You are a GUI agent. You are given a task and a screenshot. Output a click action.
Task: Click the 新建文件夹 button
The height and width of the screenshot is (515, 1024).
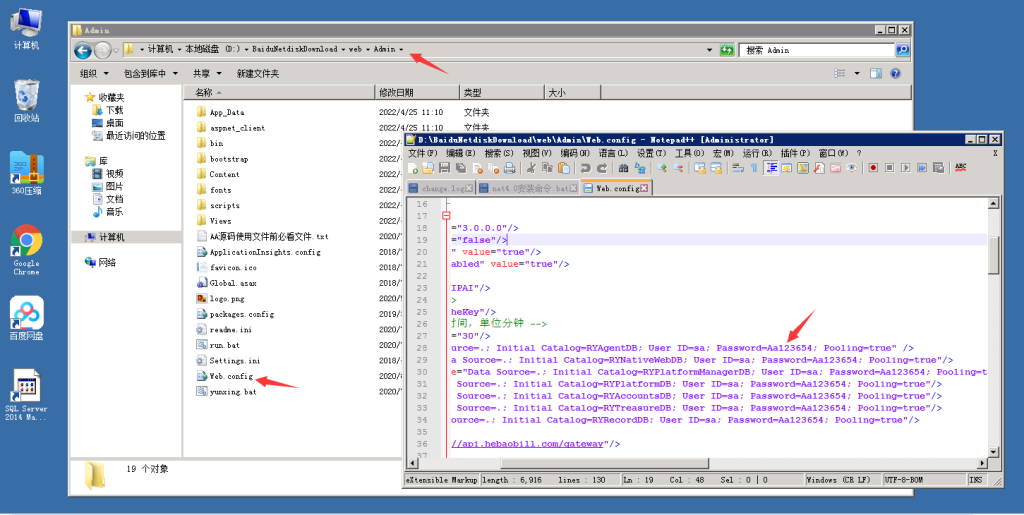(x=258, y=73)
